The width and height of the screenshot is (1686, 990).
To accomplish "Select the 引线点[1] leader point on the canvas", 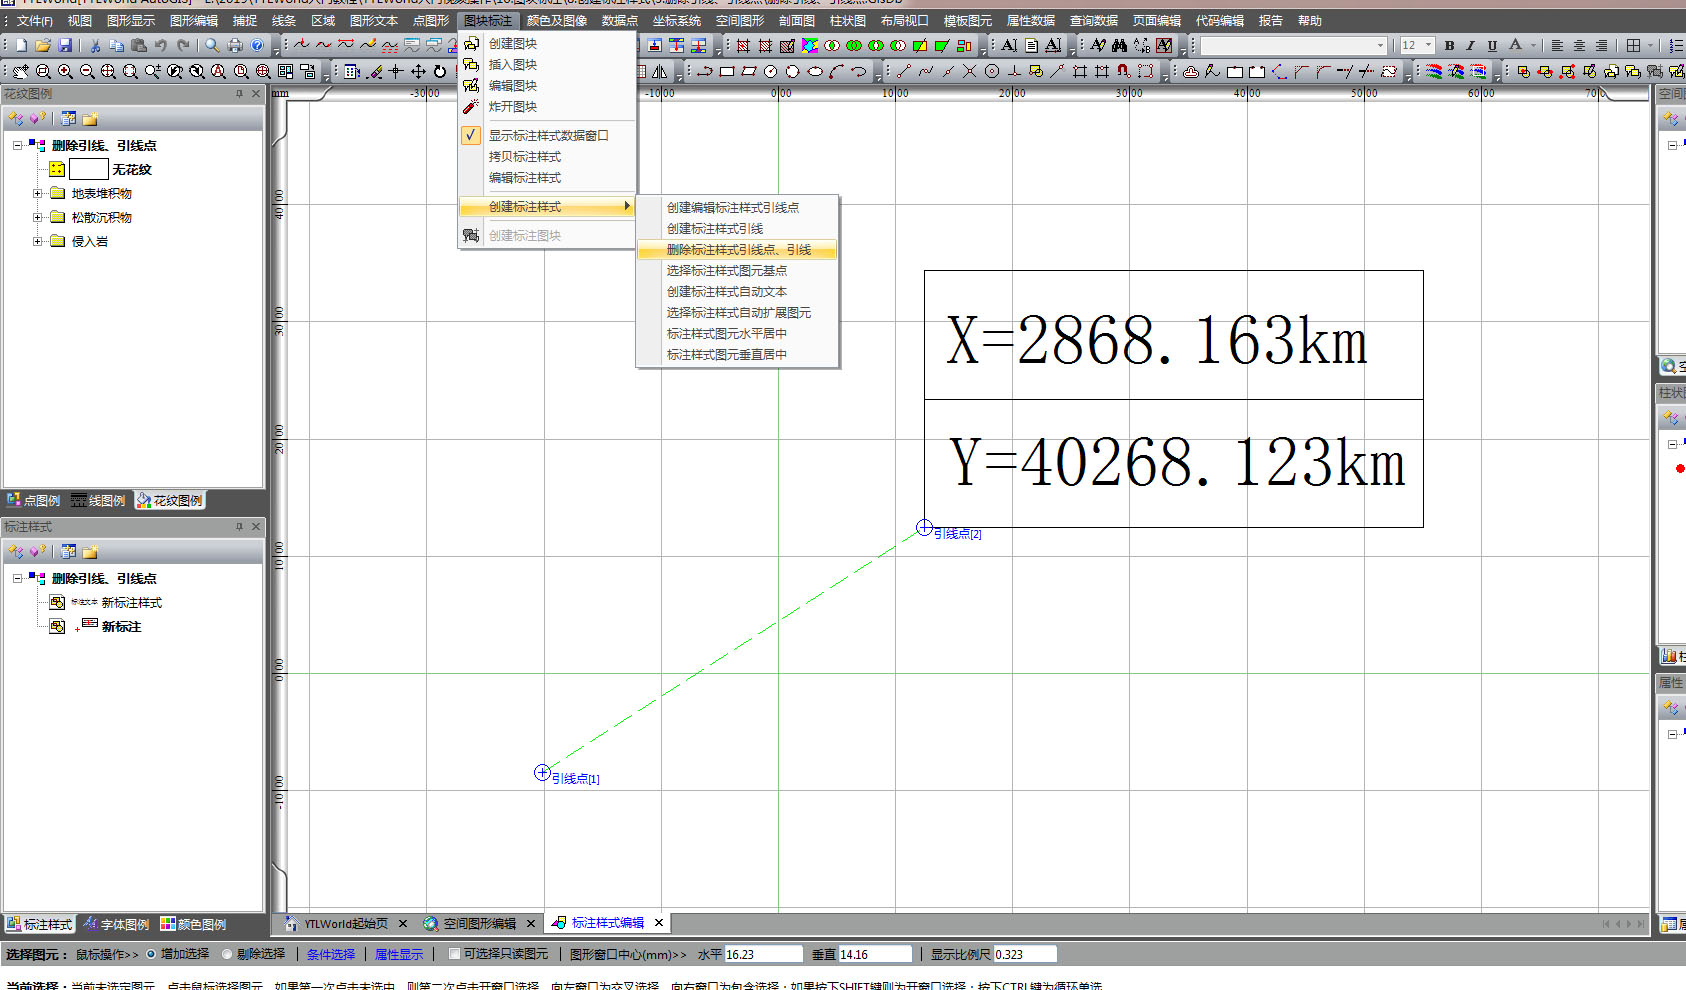I will (542, 772).
